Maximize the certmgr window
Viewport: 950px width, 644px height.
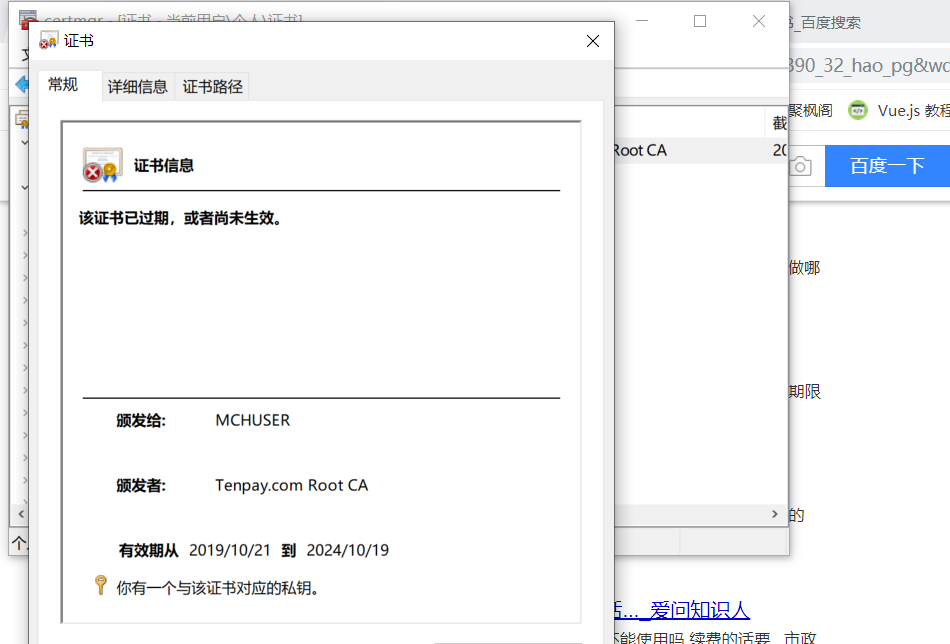[700, 21]
